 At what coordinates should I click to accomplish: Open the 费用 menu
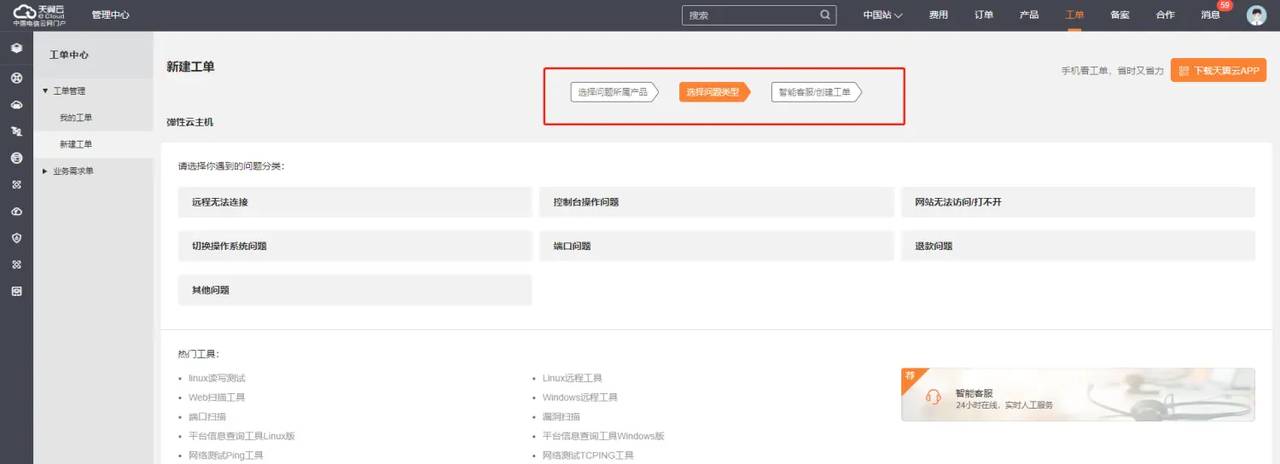click(x=938, y=15)
